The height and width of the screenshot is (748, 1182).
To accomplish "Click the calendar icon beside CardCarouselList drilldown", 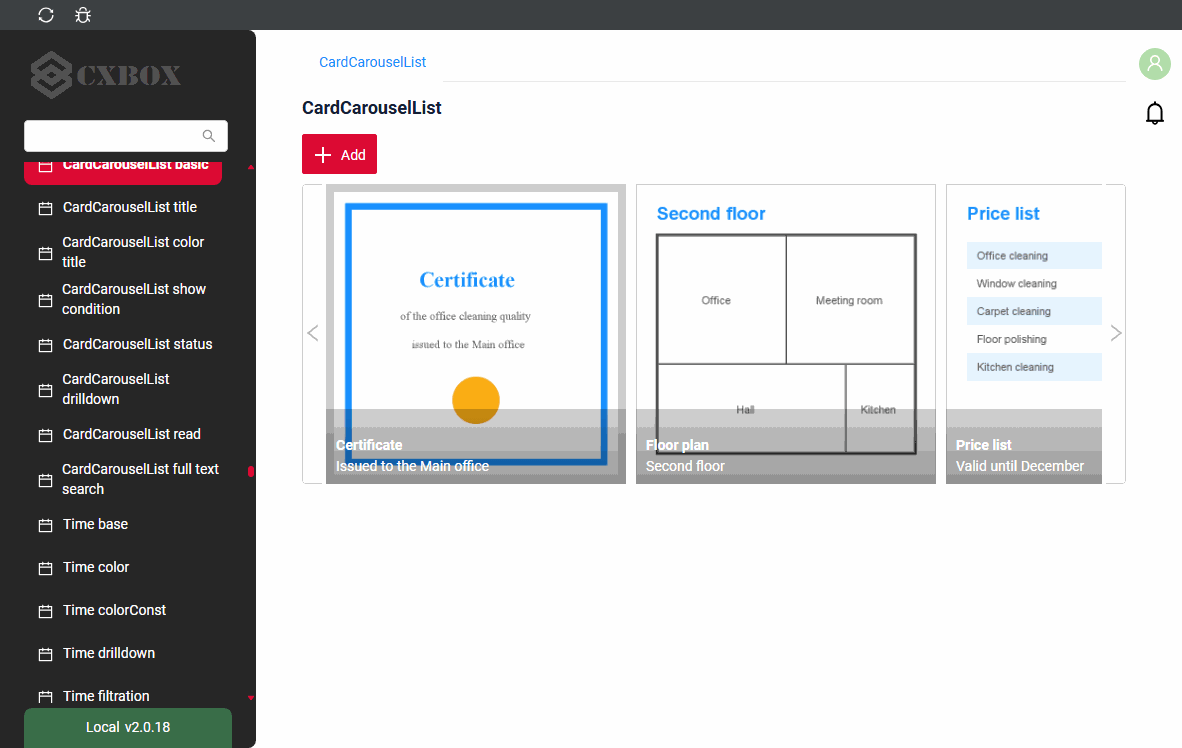I will (45, 390).
